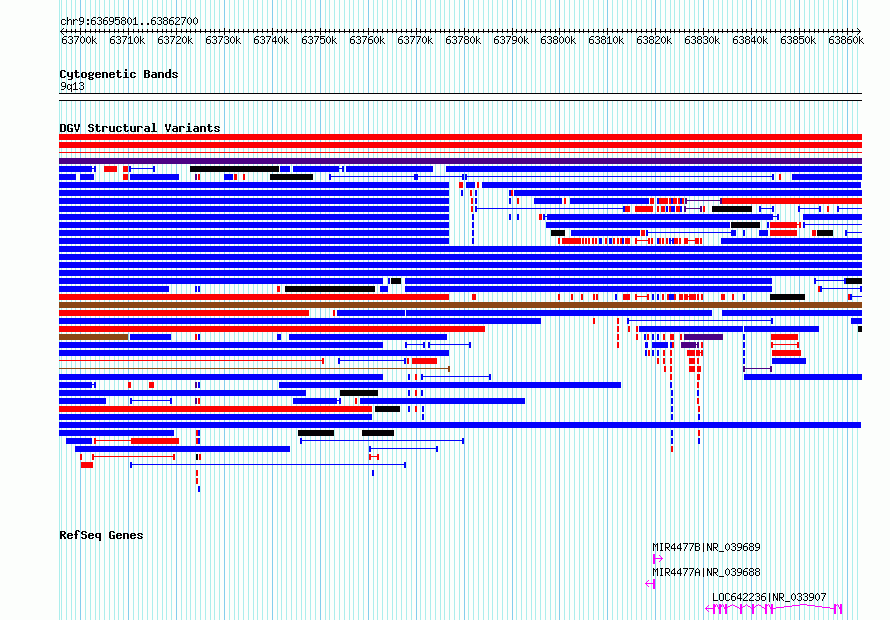Screen dimensions: 890x620
Task: Click the DGV Structural Variants track title
Action: click(140, 128)
